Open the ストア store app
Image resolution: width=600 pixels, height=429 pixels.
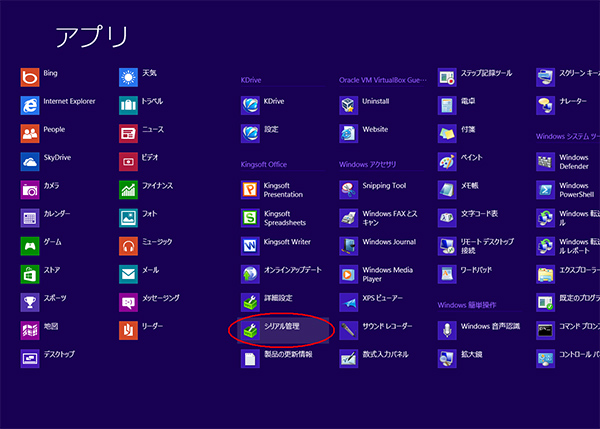coord(30,274)
